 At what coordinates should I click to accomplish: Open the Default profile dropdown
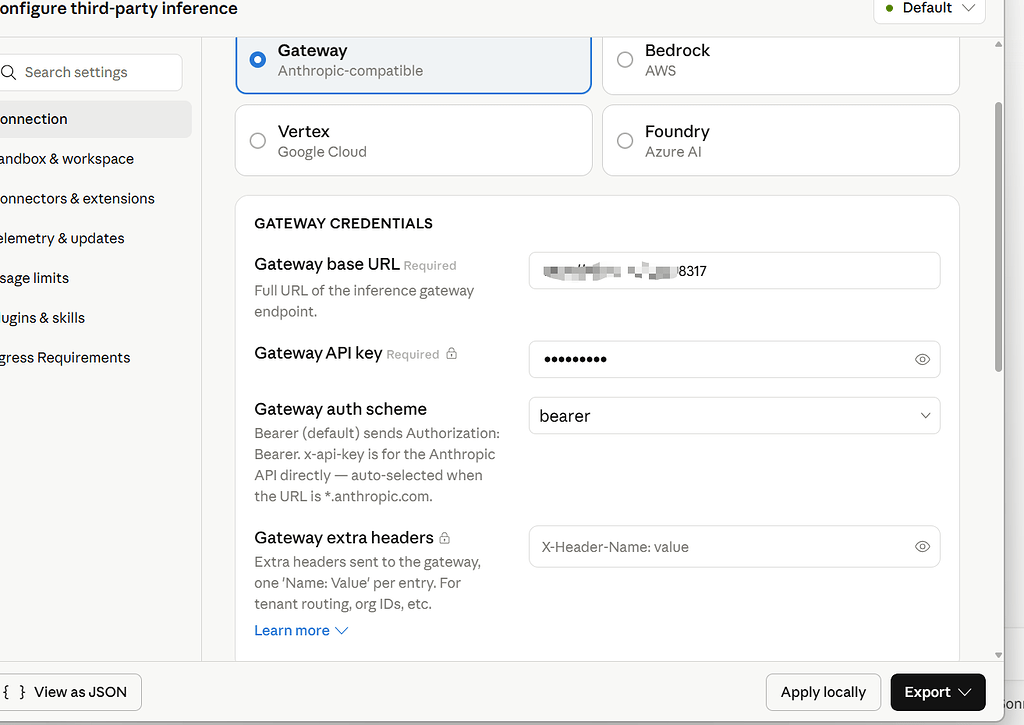coord(929,8)
